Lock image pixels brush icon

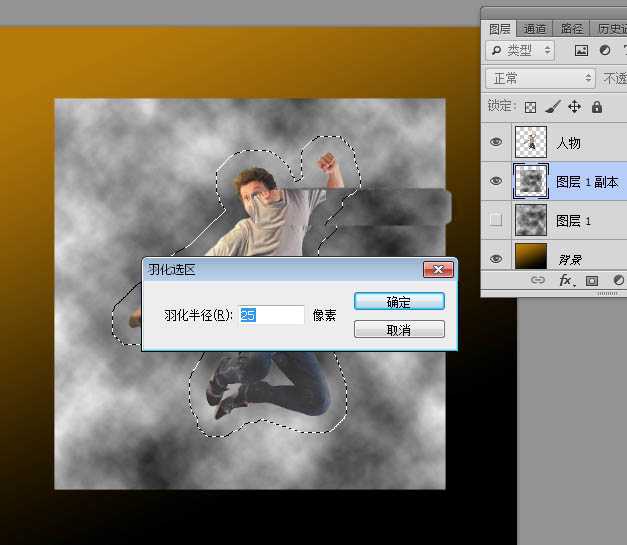[x=553, y=107]
